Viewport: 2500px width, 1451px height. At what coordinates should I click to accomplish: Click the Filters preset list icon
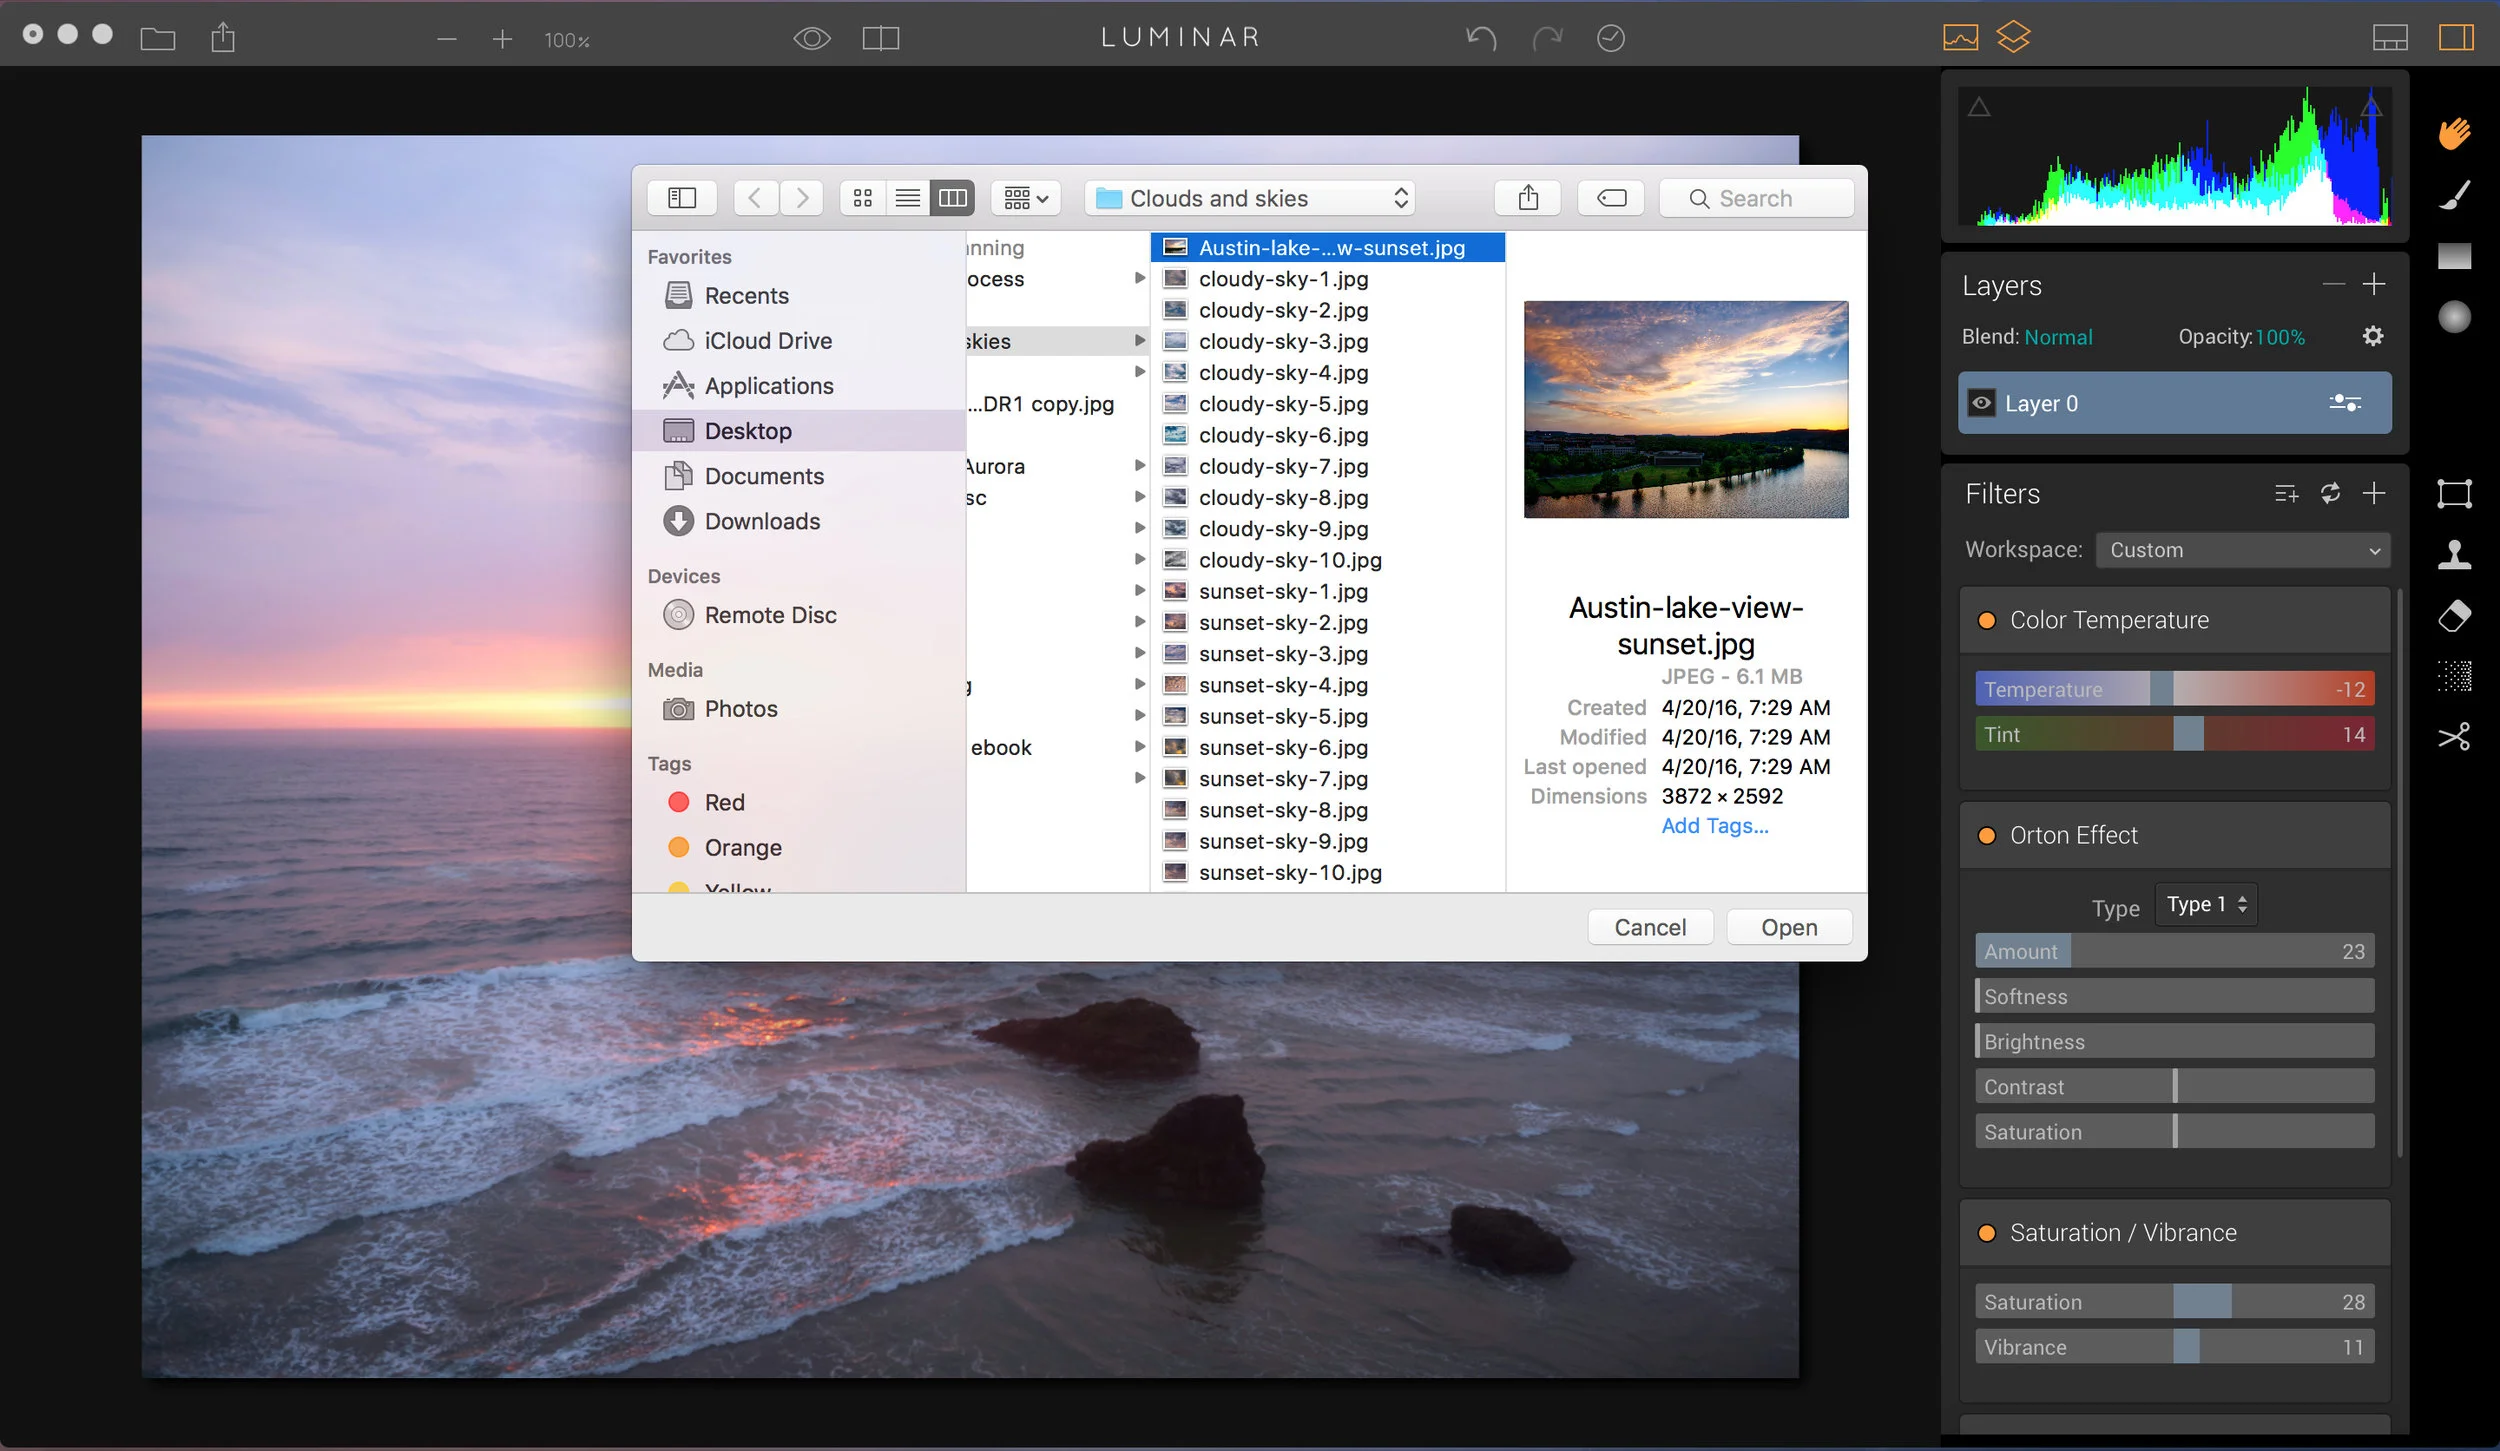2286,493
